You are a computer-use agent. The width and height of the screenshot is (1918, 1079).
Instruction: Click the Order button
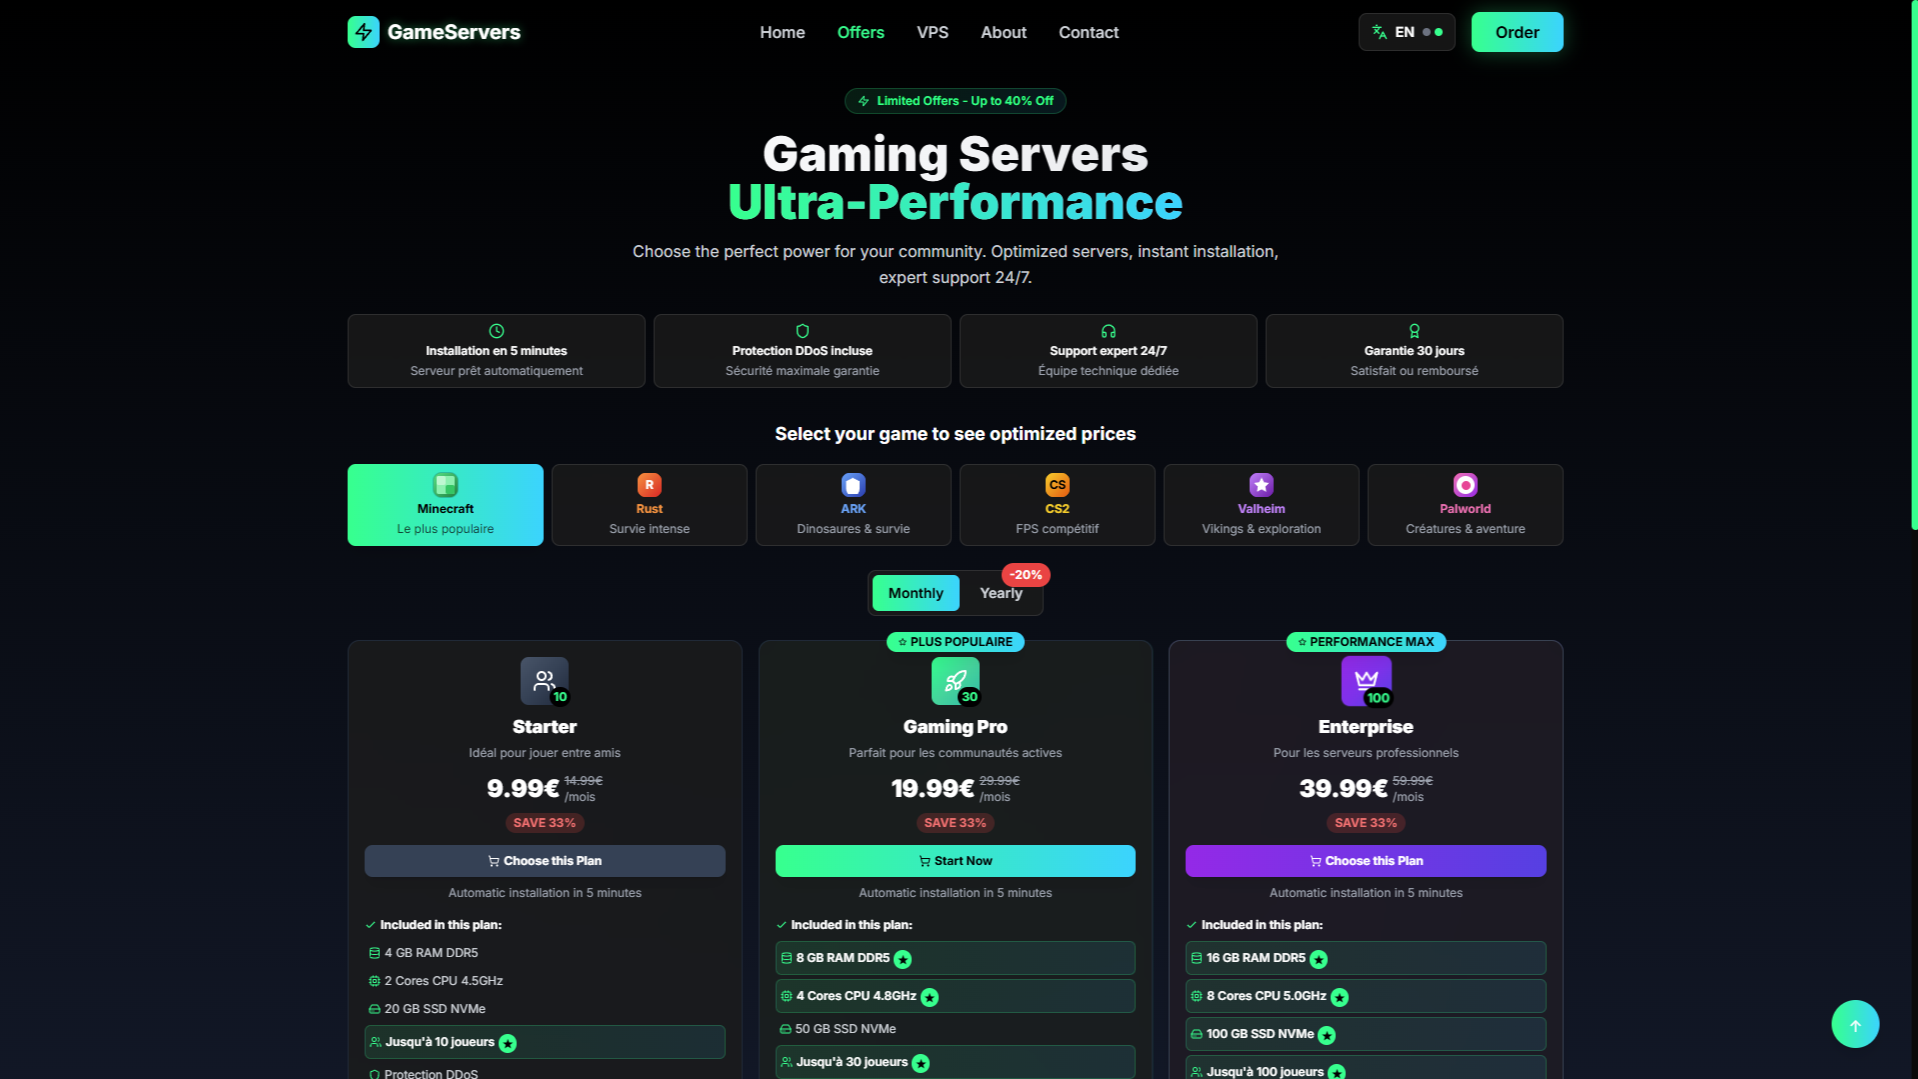pos(1516,32)
